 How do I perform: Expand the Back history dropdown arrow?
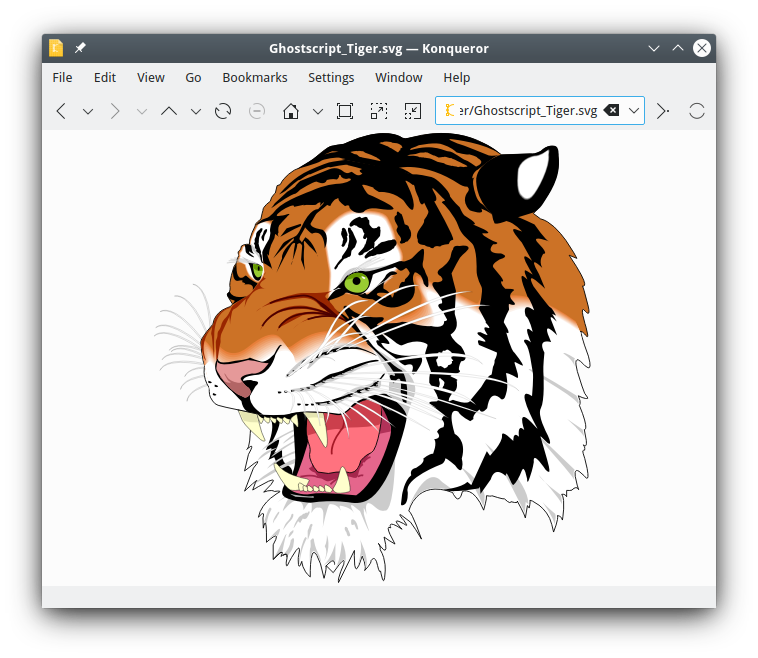(88, 111)
